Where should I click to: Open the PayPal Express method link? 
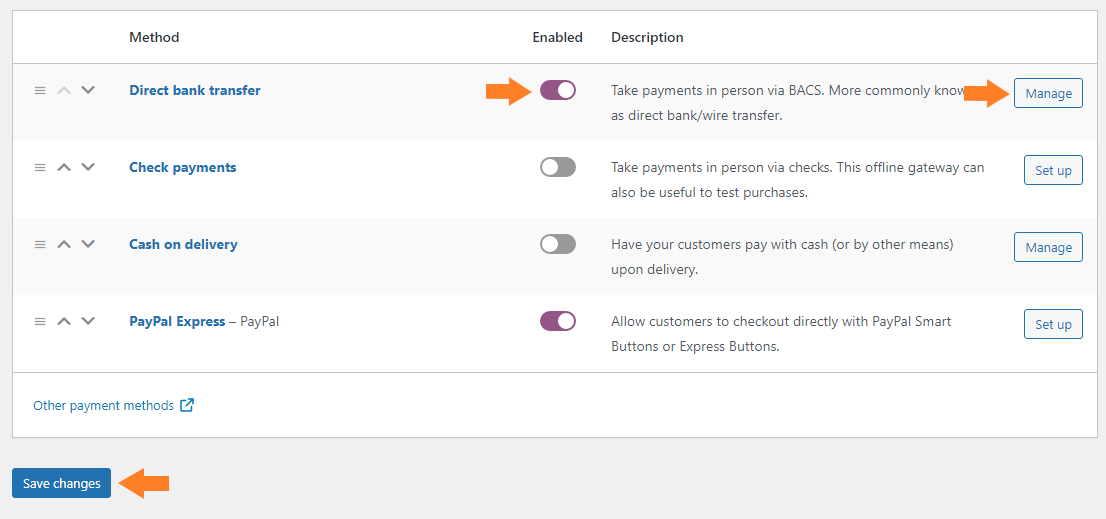(177, 322)
